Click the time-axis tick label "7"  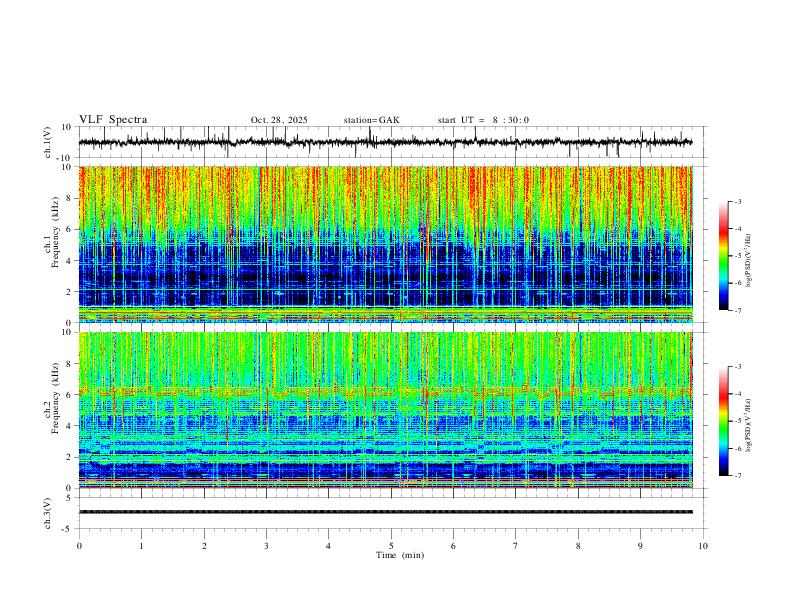click(516, 546)
